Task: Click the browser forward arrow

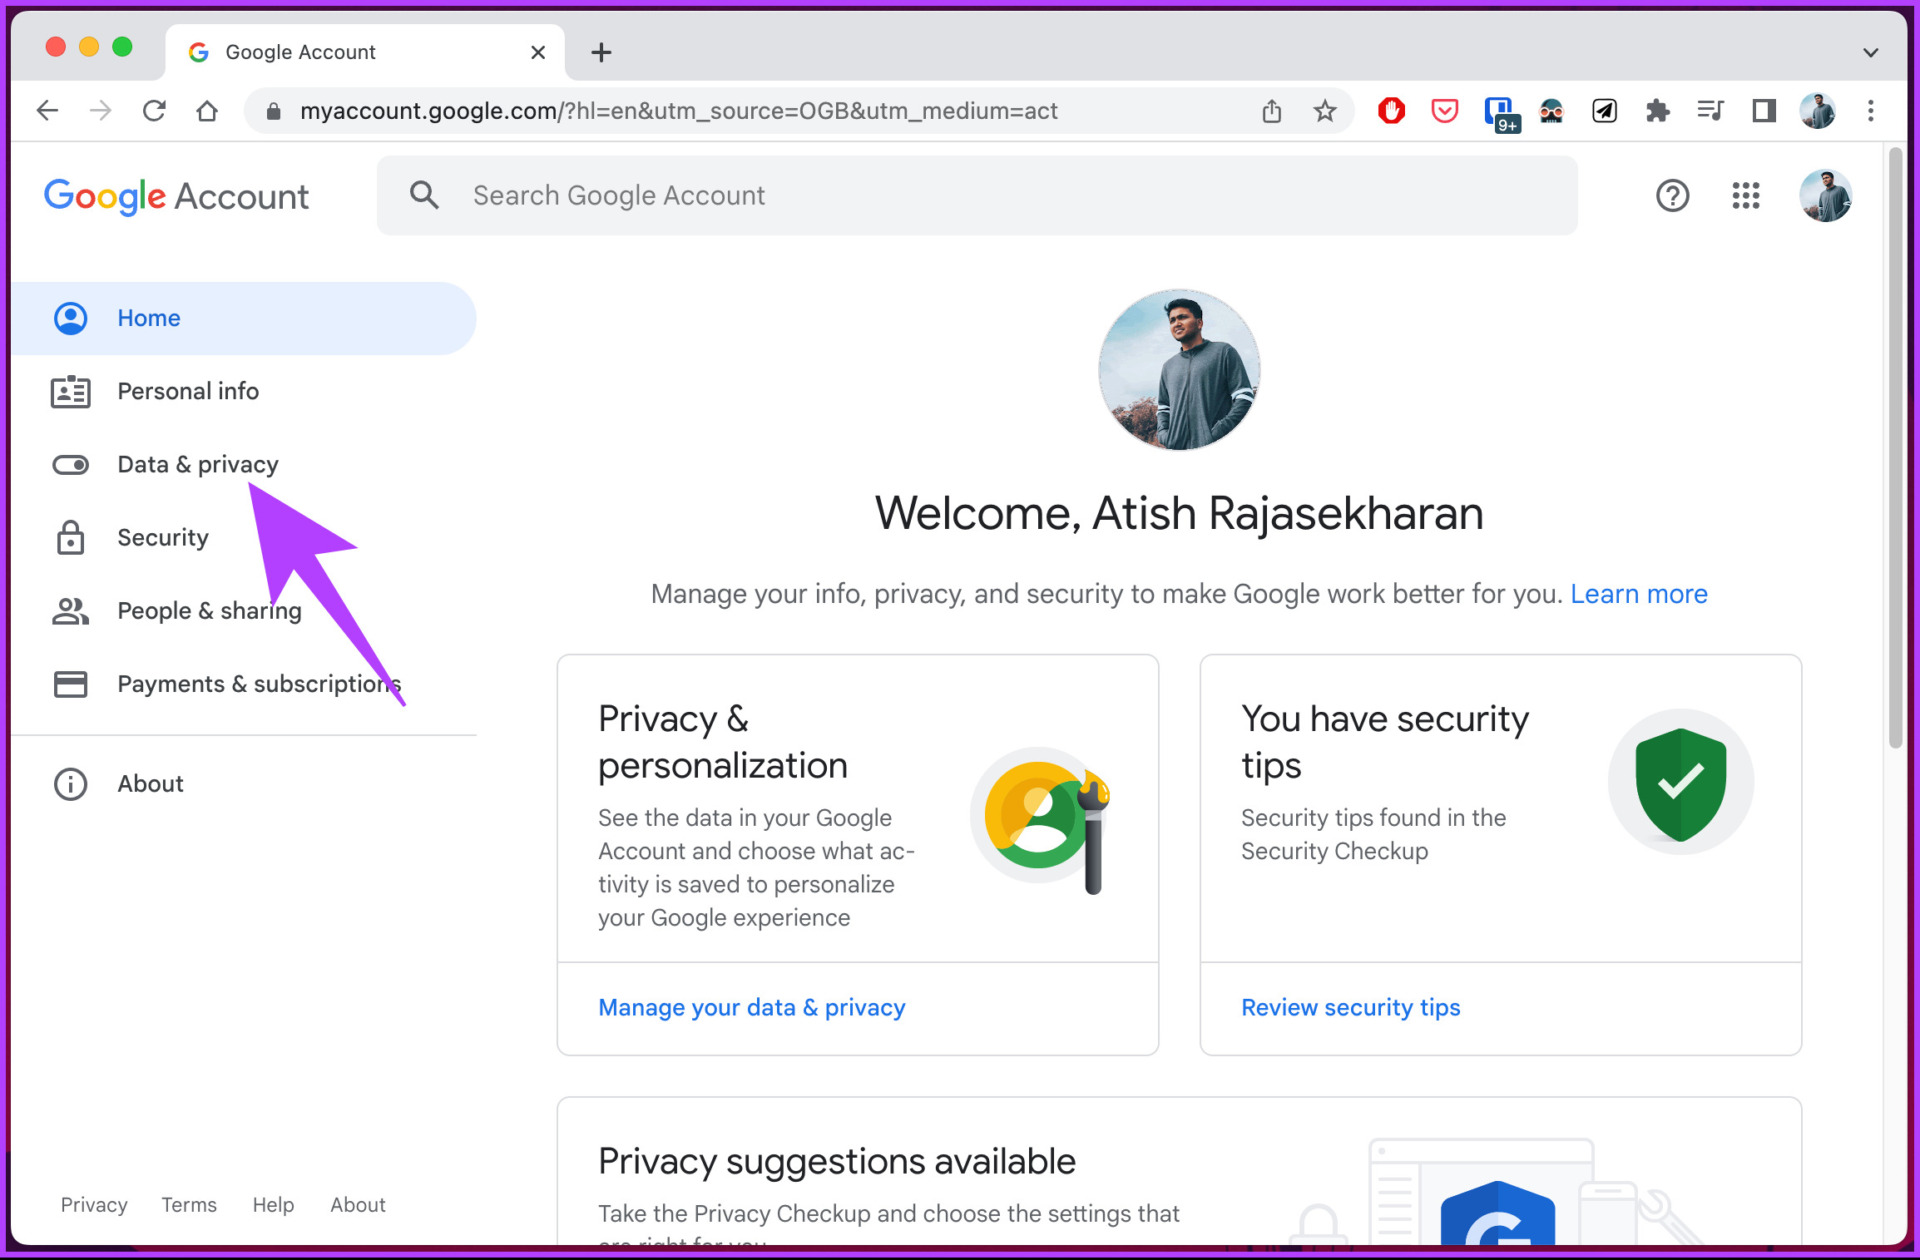Action: click(x=100, y=111)
